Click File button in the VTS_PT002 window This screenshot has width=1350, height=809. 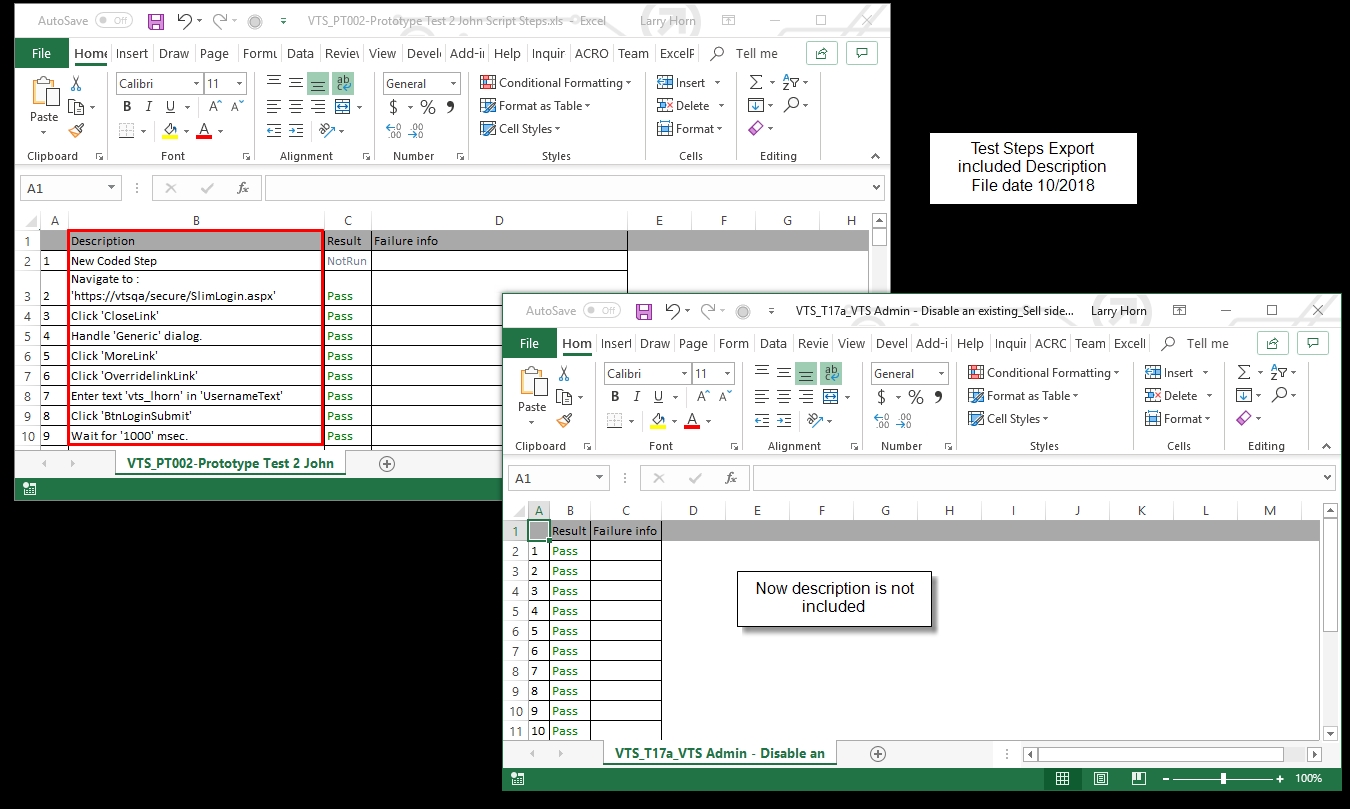click(x=41, y=54)
